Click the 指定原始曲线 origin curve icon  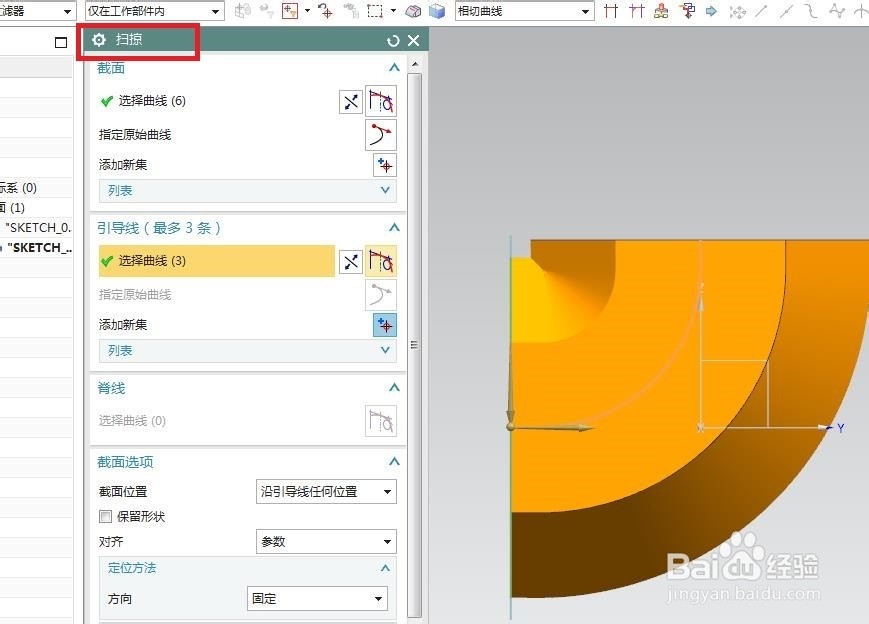click(381, 134)
